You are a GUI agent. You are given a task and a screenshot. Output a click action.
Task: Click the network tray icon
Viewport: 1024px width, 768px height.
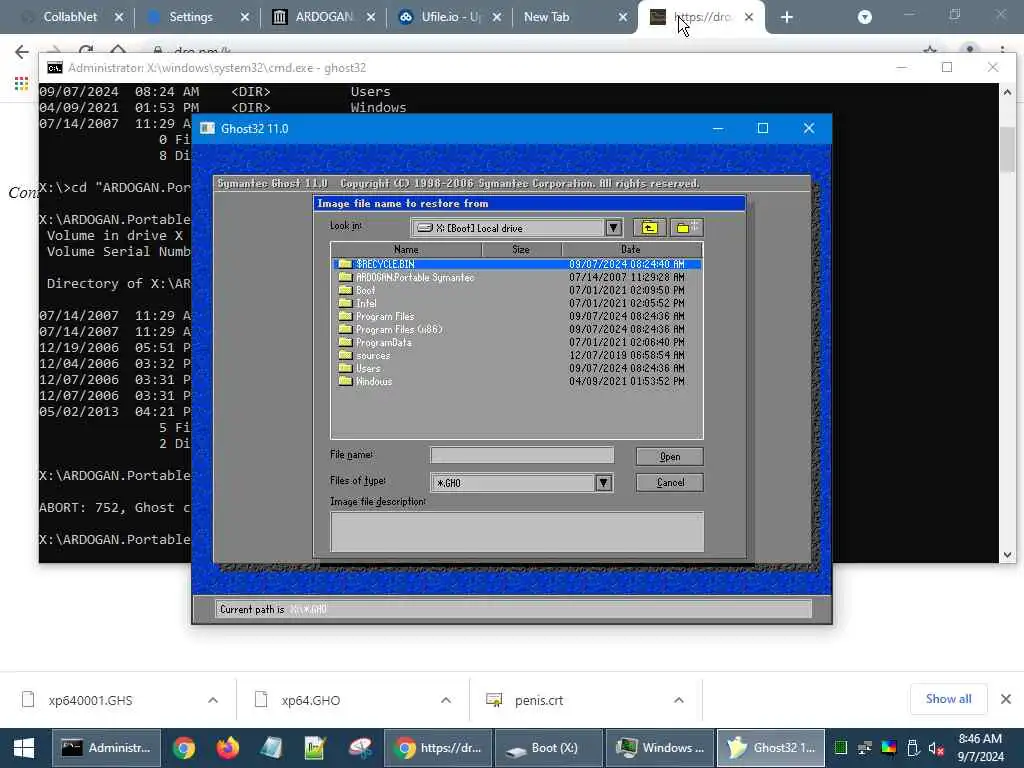coord(865,748)
